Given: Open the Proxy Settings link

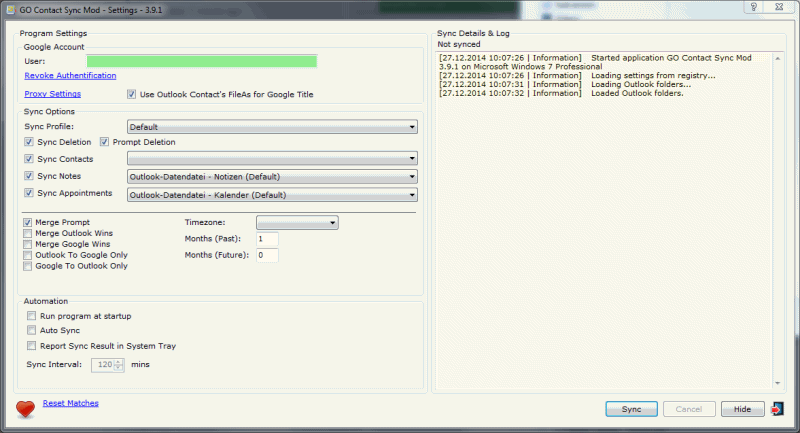Looking at the screenshot, I should tap(53, 94).
